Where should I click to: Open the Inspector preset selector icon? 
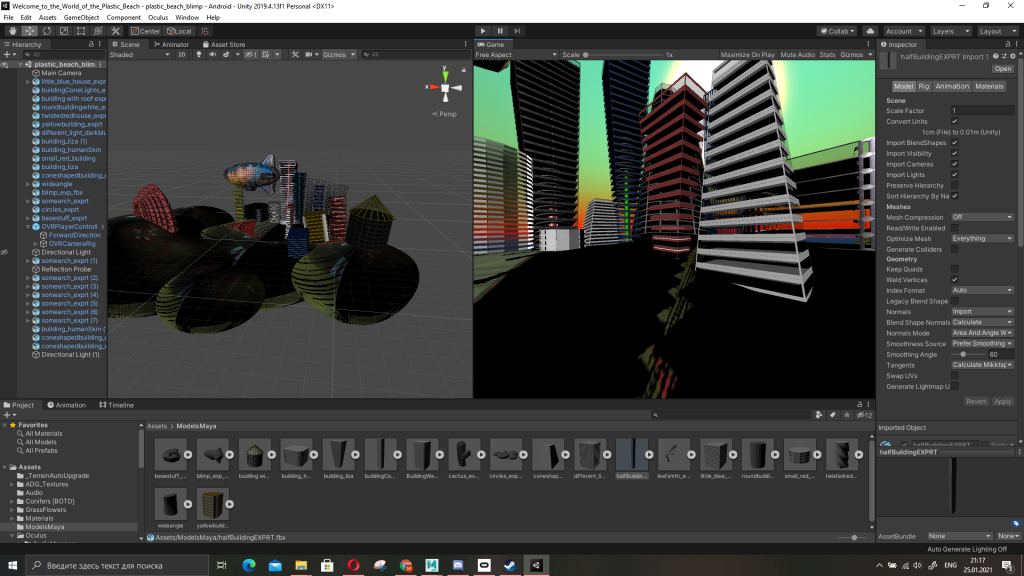1004,56
